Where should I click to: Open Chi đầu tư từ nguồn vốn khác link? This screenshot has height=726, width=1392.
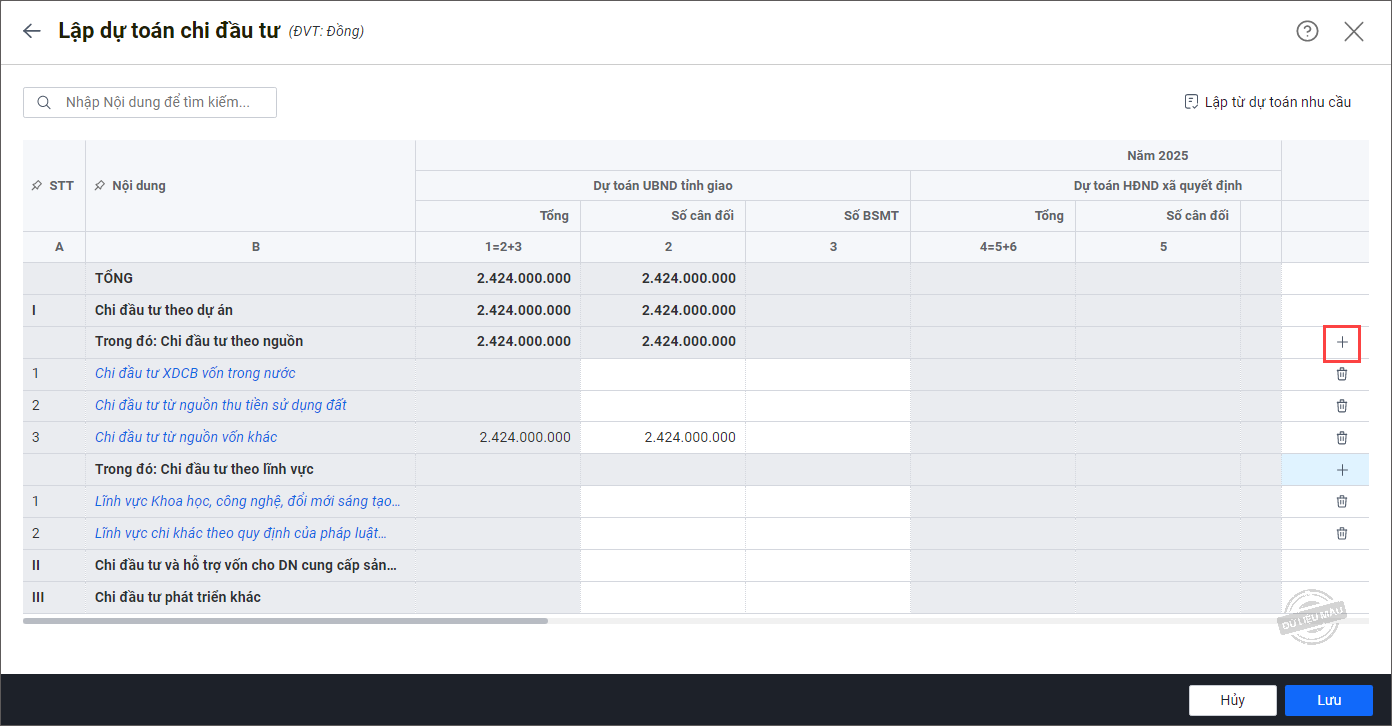tap(186, 438)
